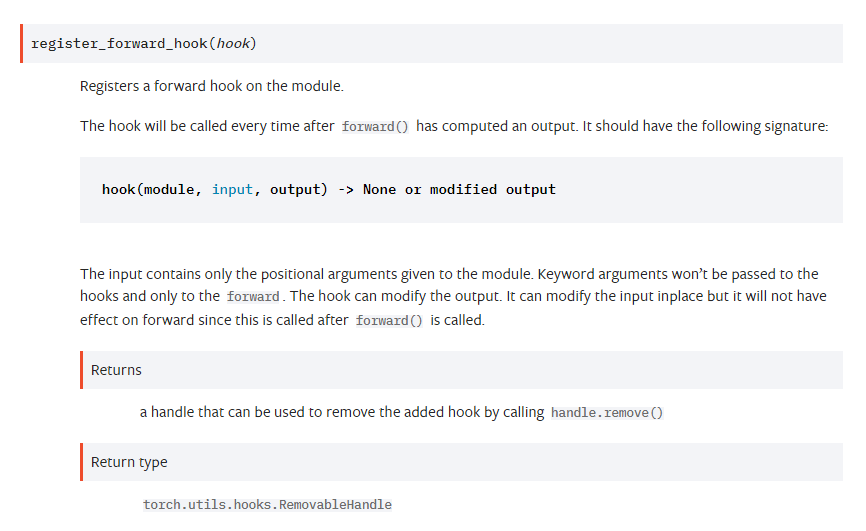Open torch.utils.hooks.RemovableHandle link

pyautogui.click(x=267, y=504)
